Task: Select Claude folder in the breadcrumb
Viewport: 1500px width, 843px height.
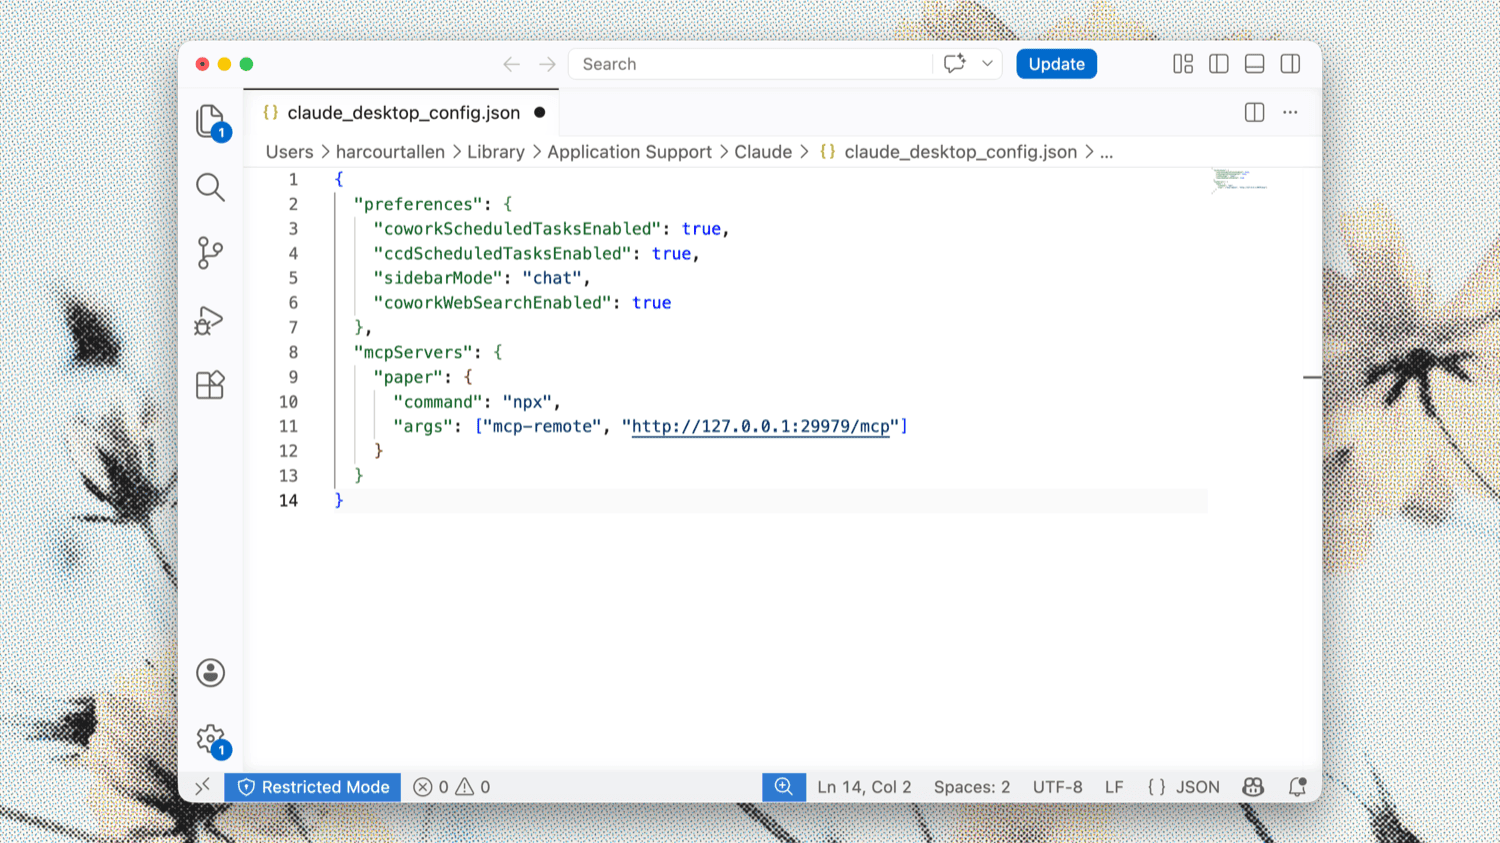Action: click(x=763, y=152)
